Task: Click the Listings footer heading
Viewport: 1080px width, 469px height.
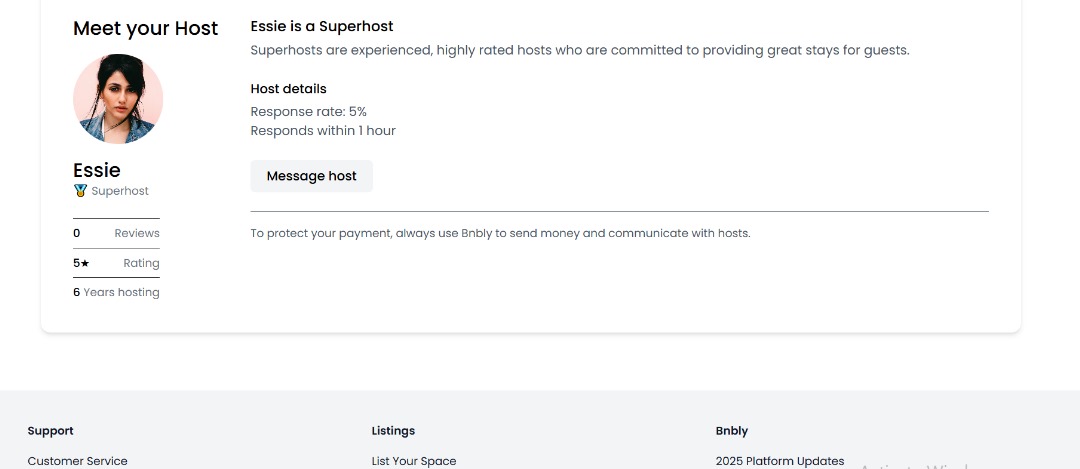Action: tap(393, 431)
